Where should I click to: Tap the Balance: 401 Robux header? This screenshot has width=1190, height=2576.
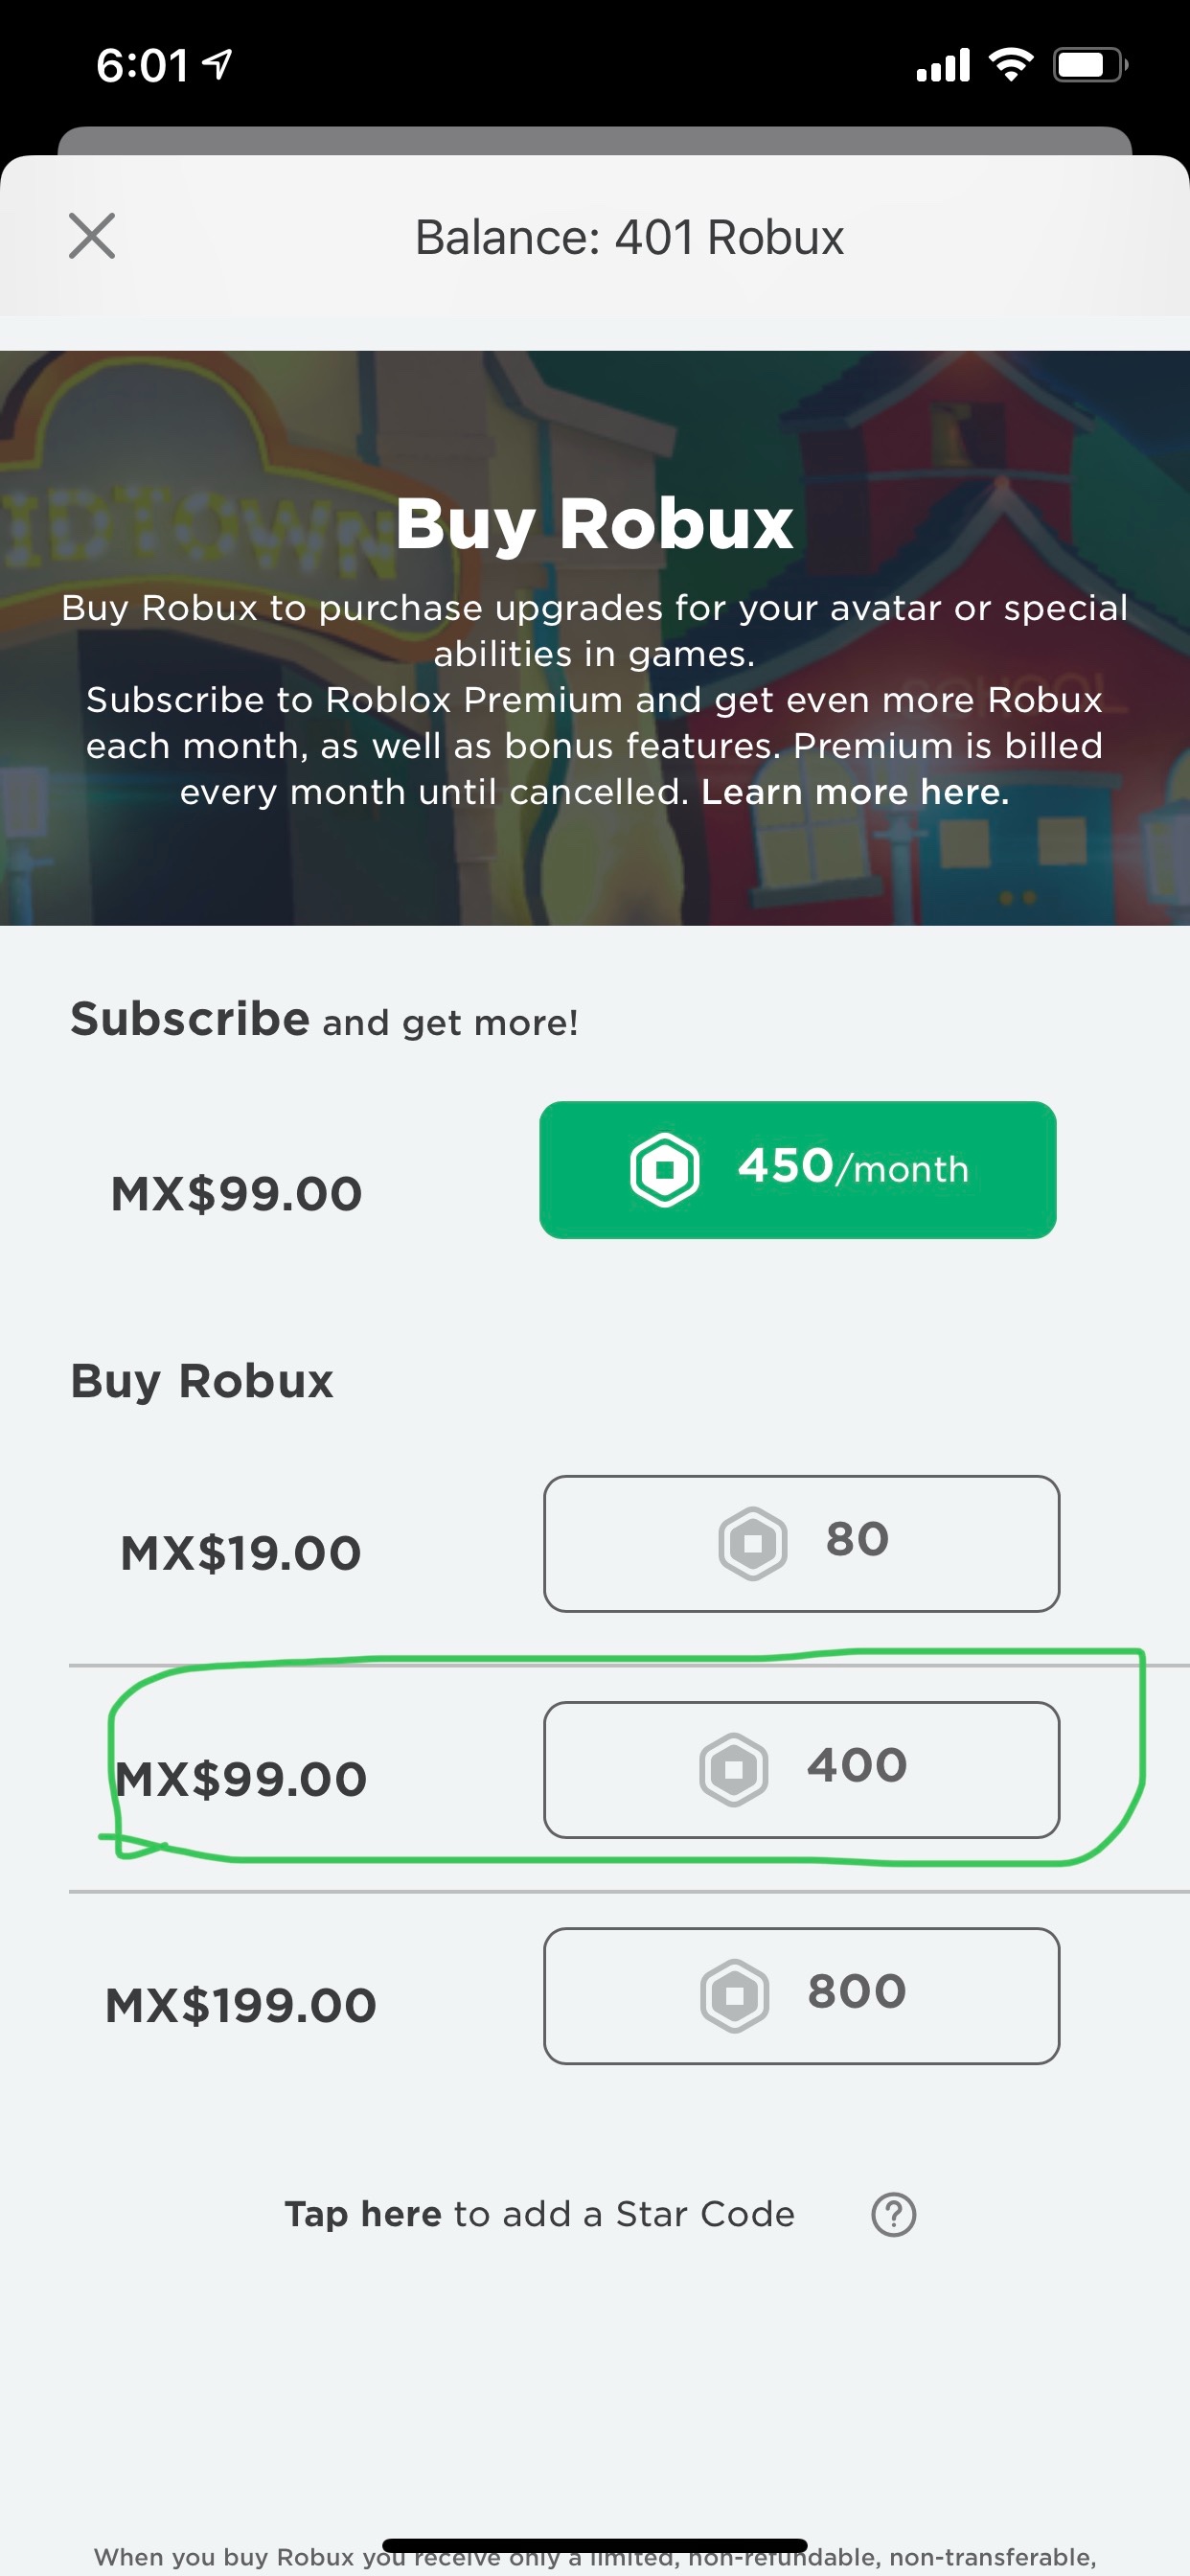[x=629, y=237]
